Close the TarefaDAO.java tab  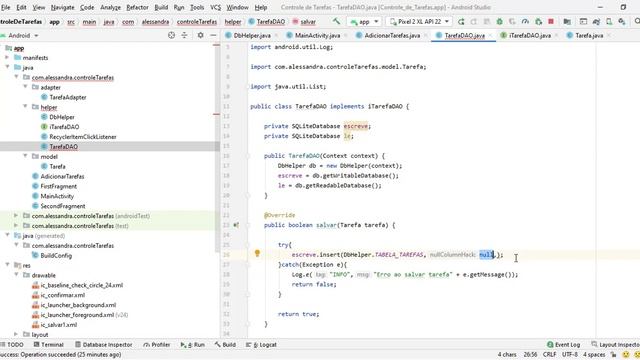[x=490, y=36]
